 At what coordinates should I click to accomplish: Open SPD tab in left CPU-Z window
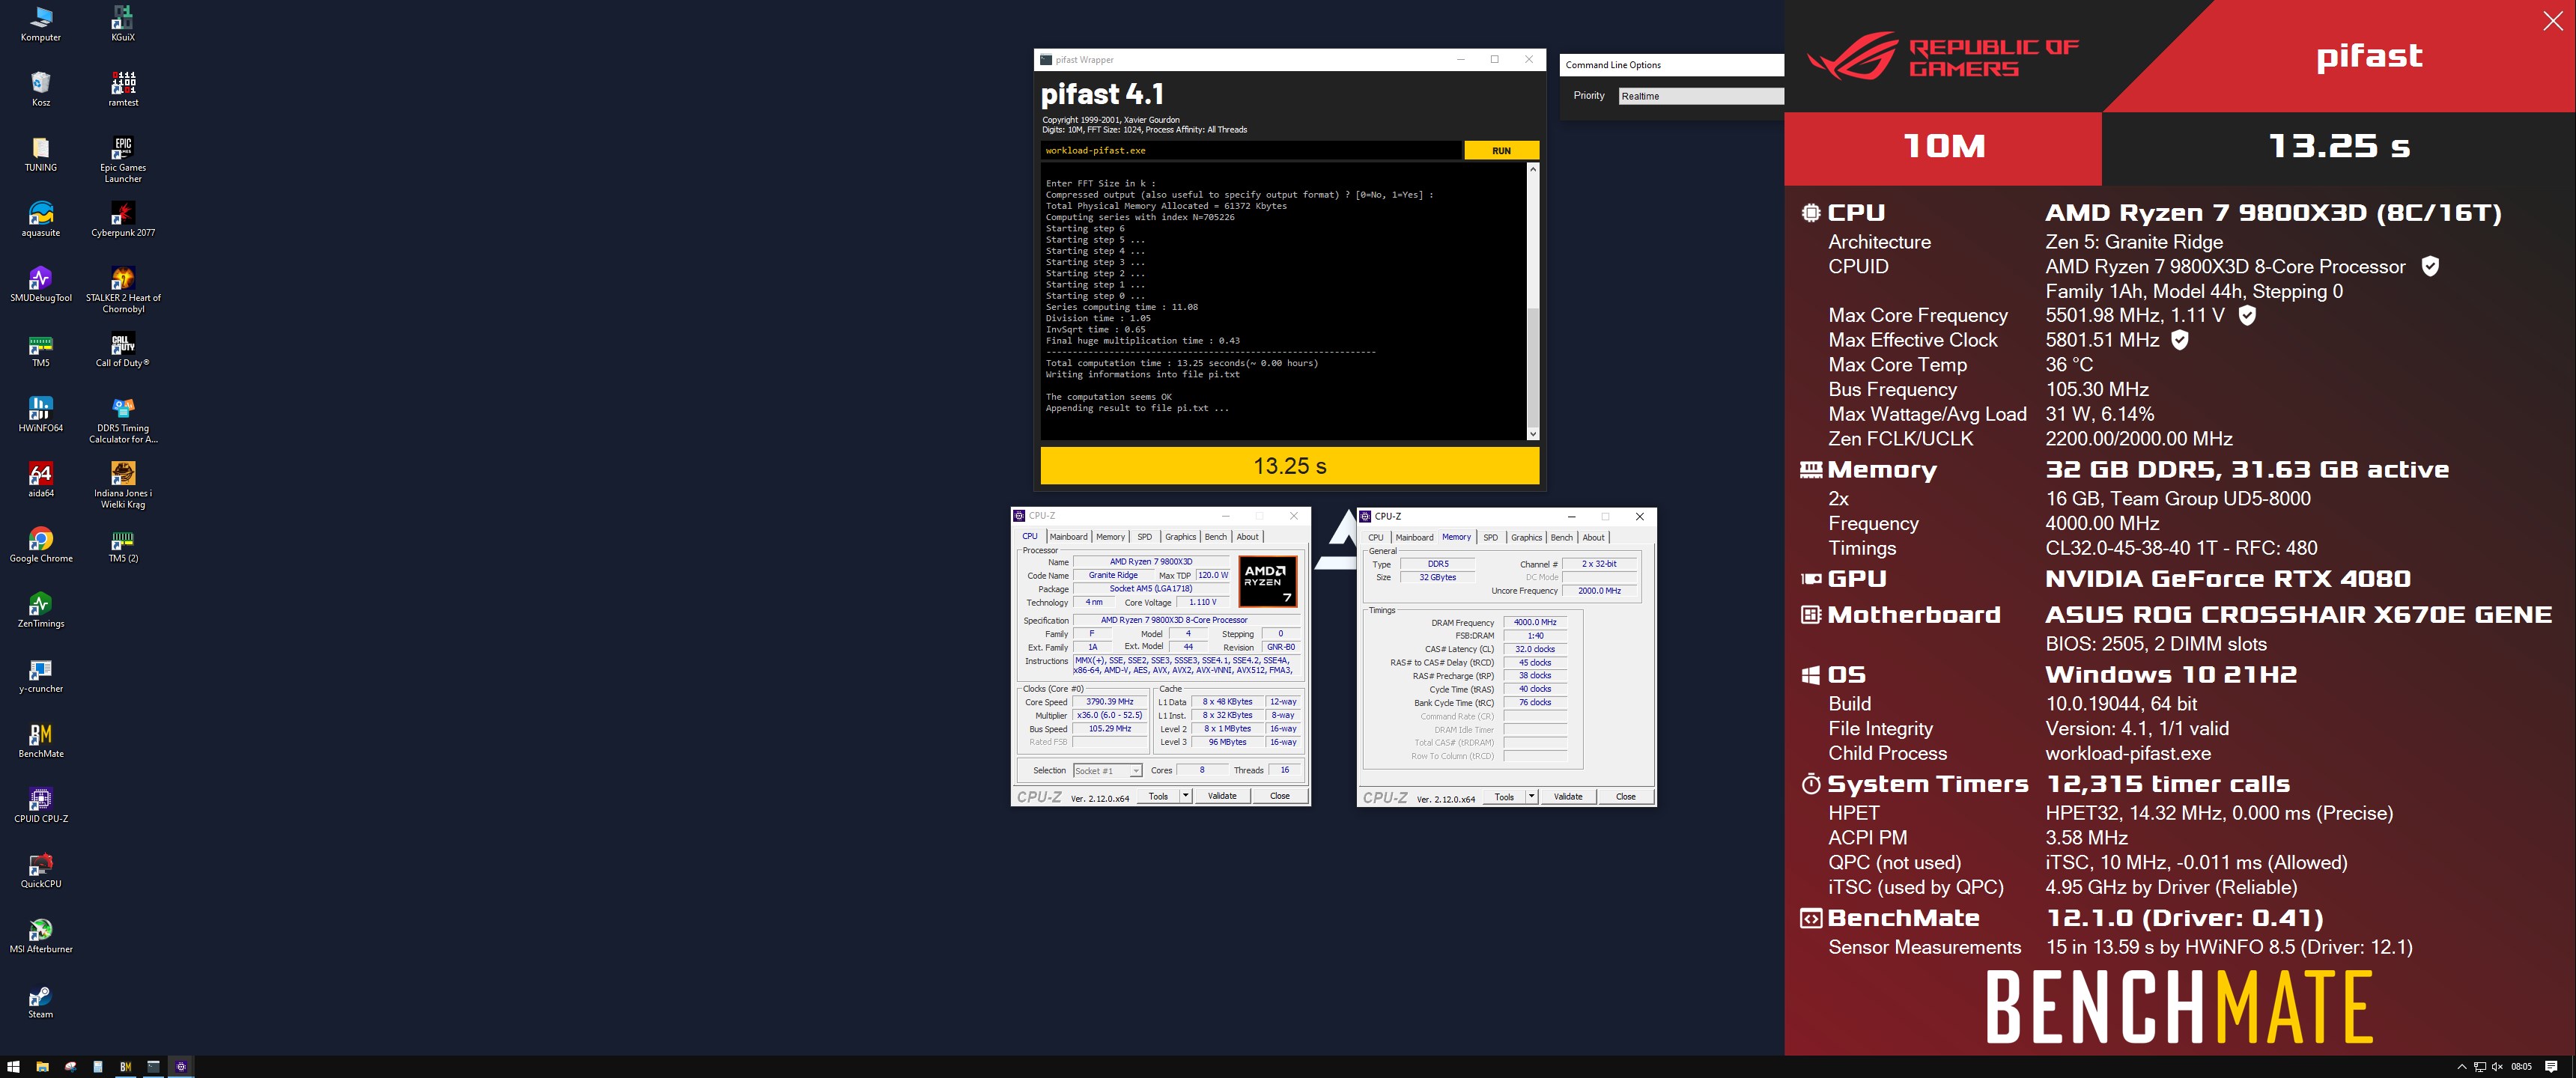click(1145, 537)
